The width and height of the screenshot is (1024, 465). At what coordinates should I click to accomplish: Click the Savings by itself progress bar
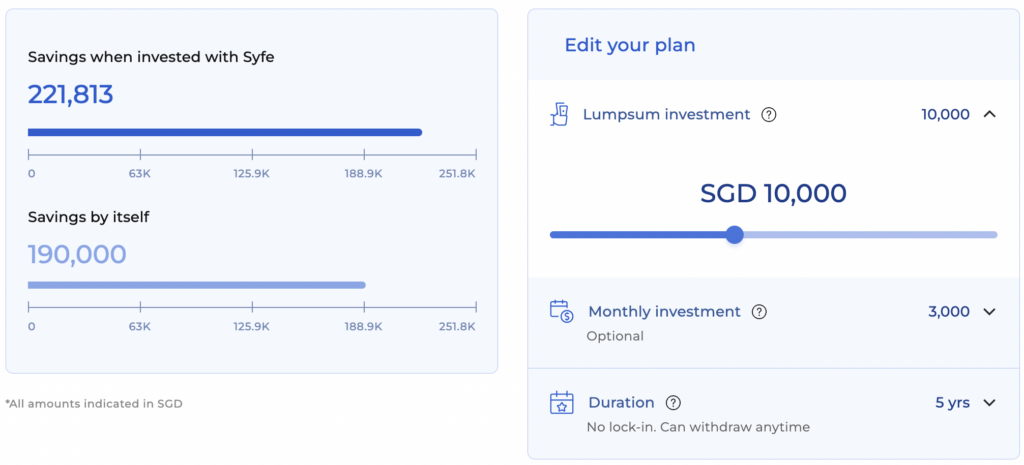pyautogui.click(x=197, y=285)
